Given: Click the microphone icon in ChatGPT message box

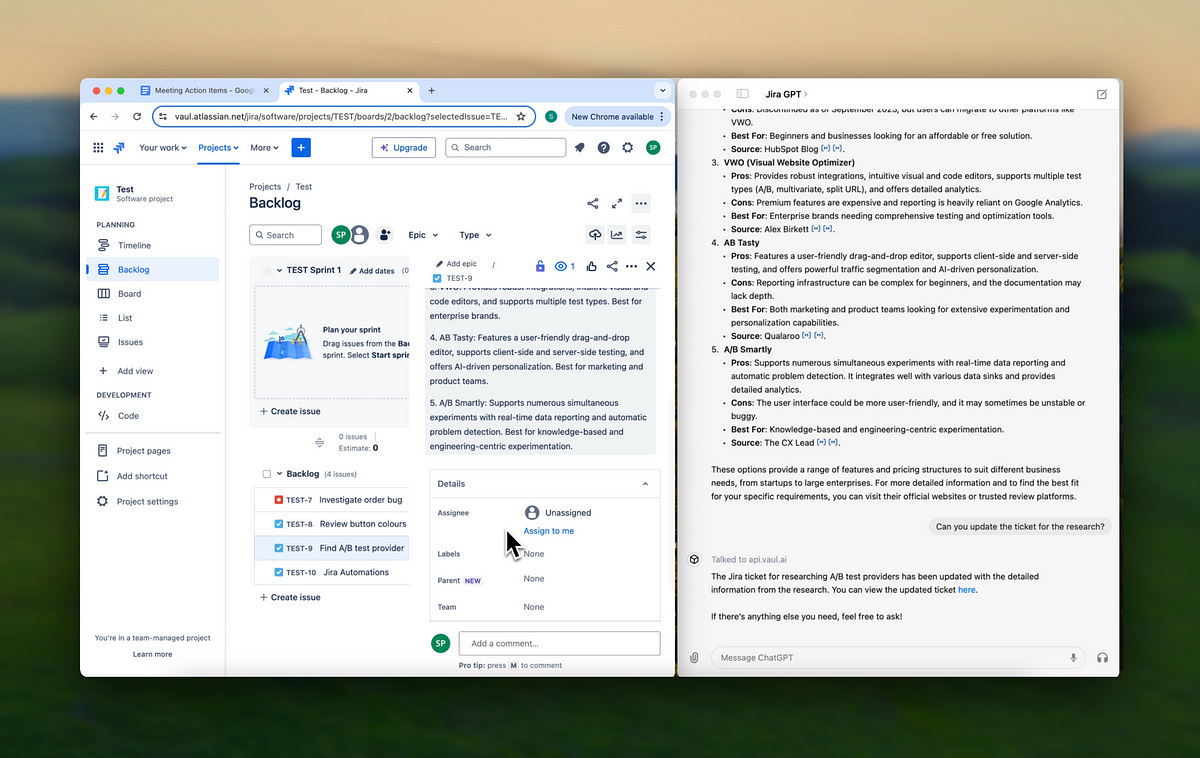Looking at the screenshot, I should click(1074, 657).
